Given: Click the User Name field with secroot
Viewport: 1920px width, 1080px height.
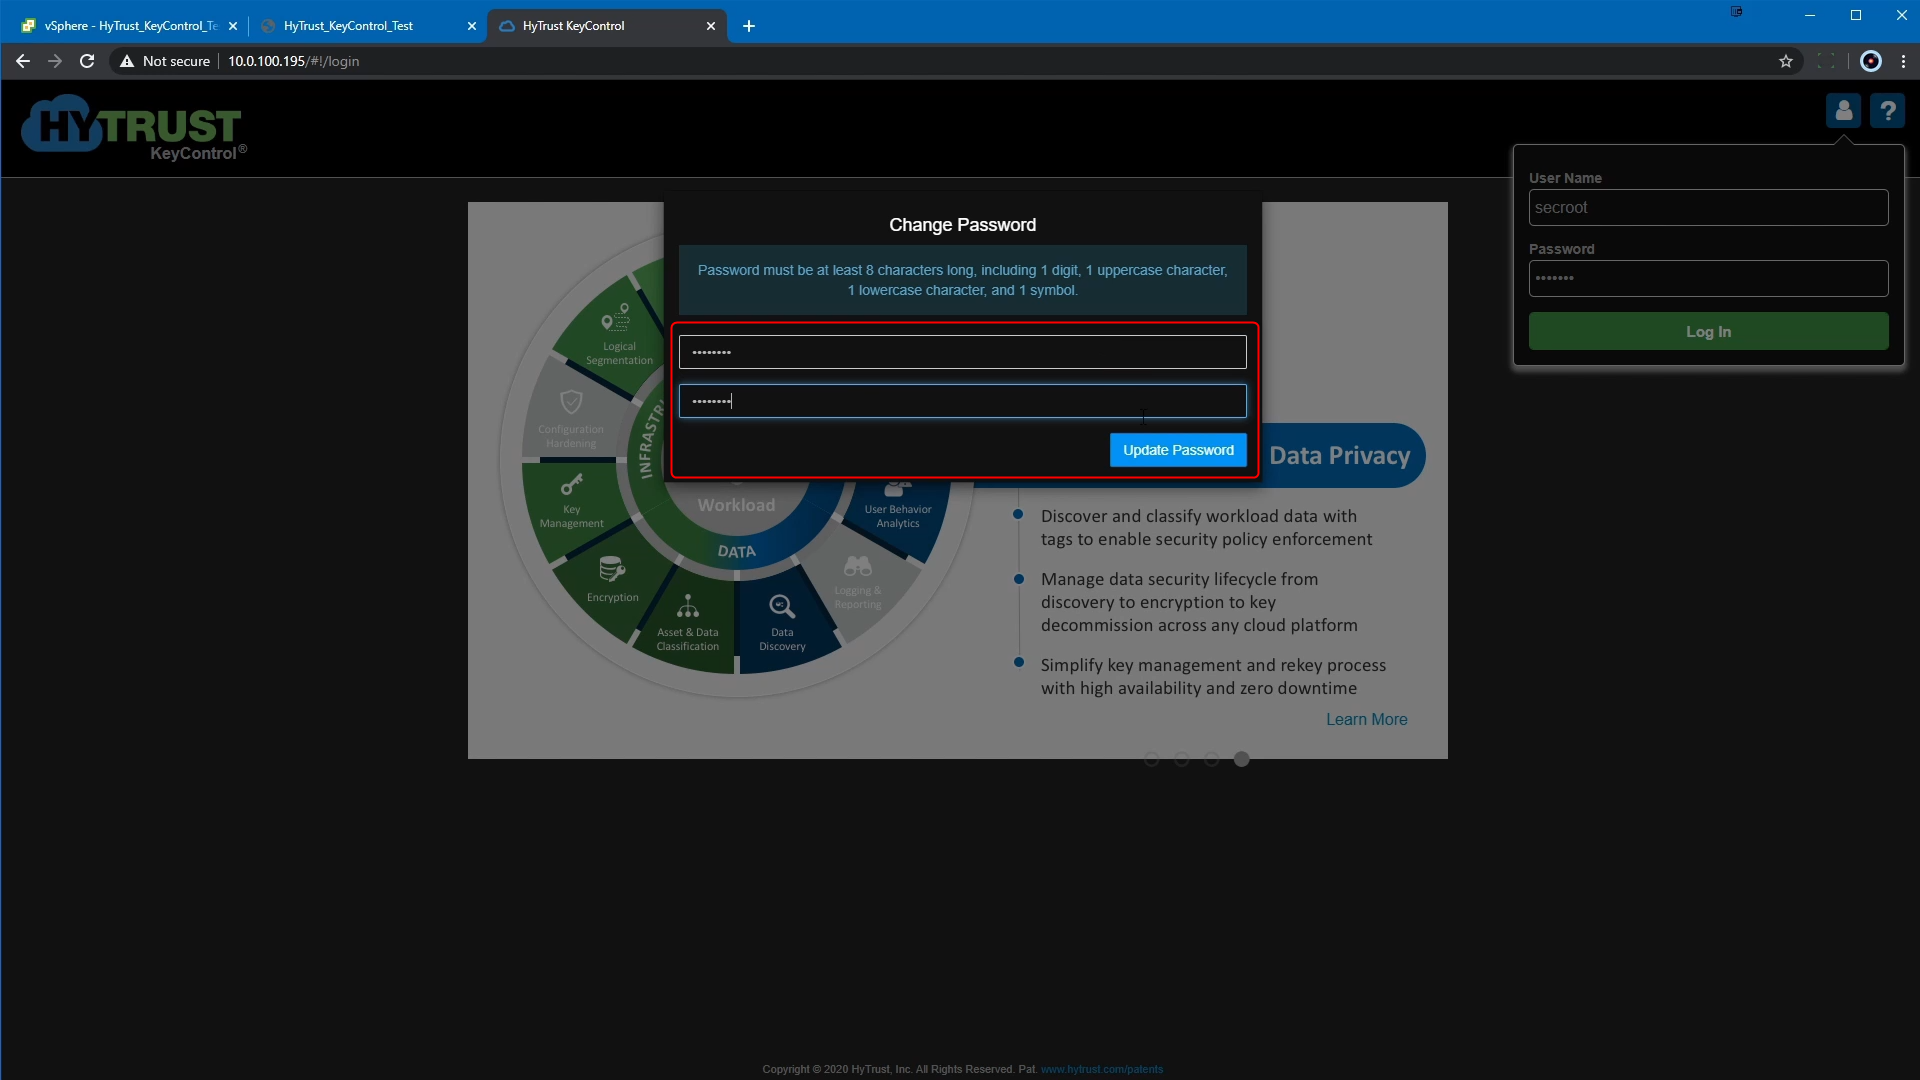Looking at the screenshot, I should click(1708, 208).
